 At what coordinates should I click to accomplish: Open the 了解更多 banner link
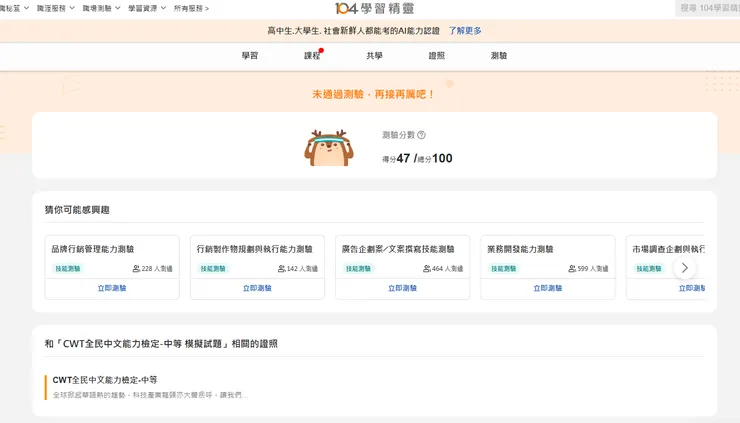click(465, 31)
